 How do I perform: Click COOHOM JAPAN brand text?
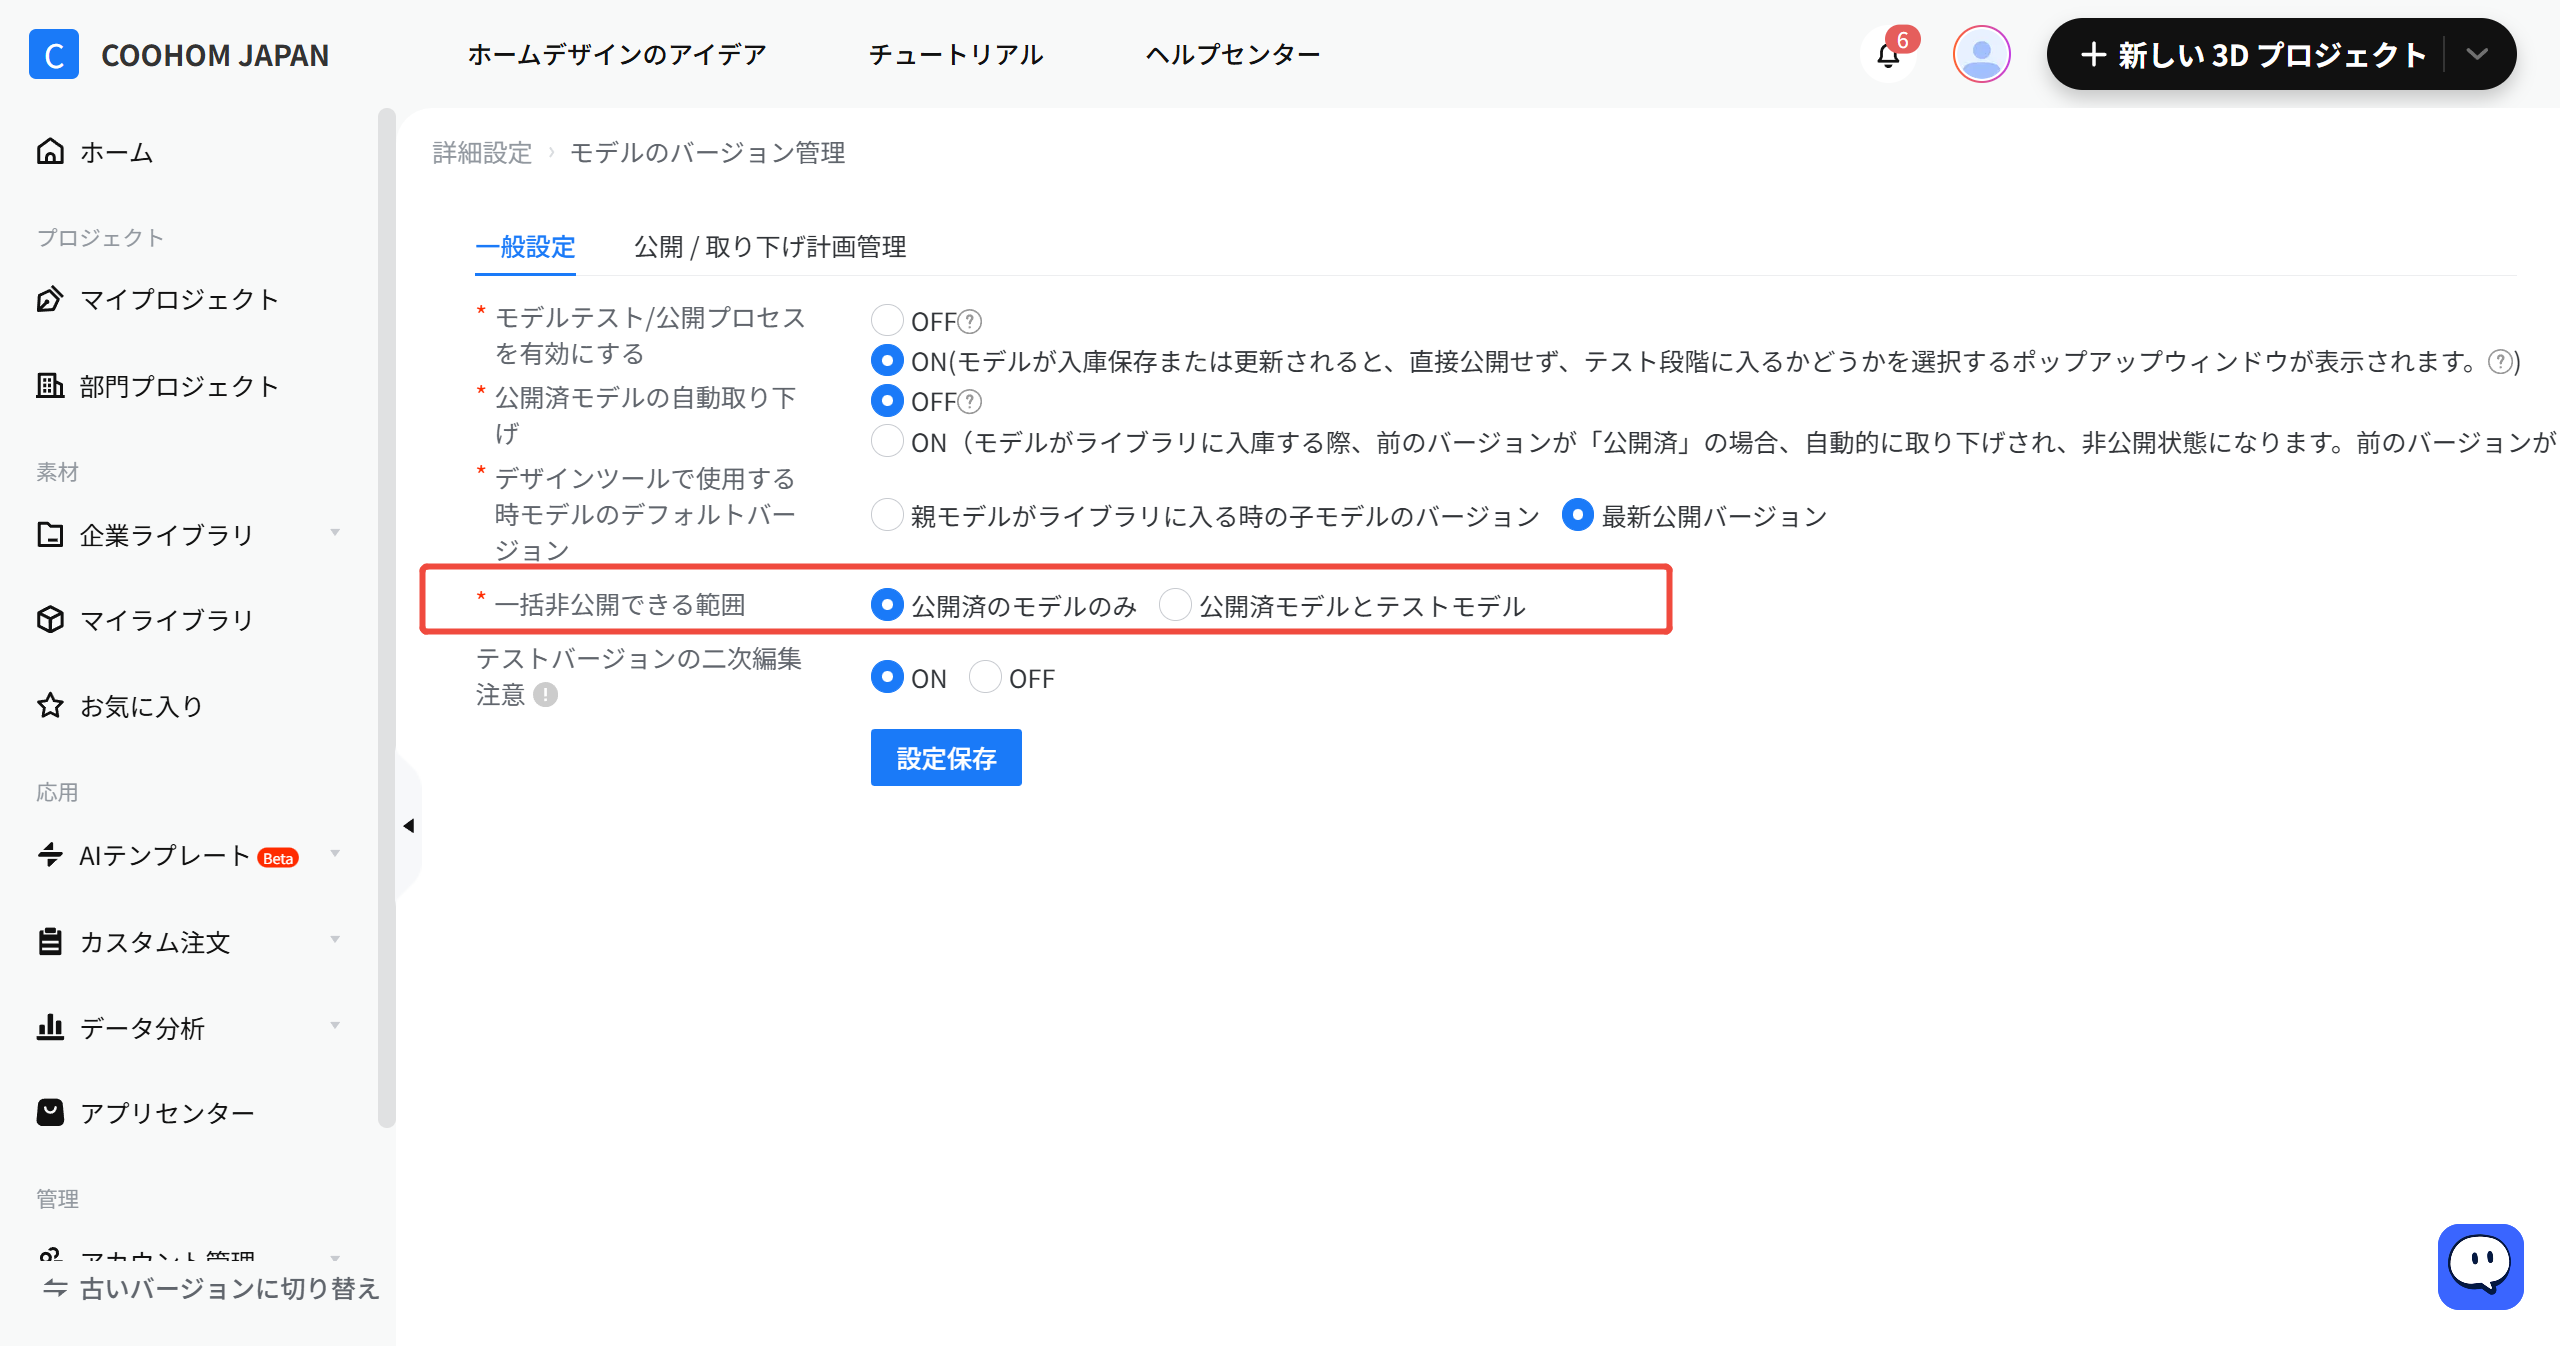click(x=215, y=55)
